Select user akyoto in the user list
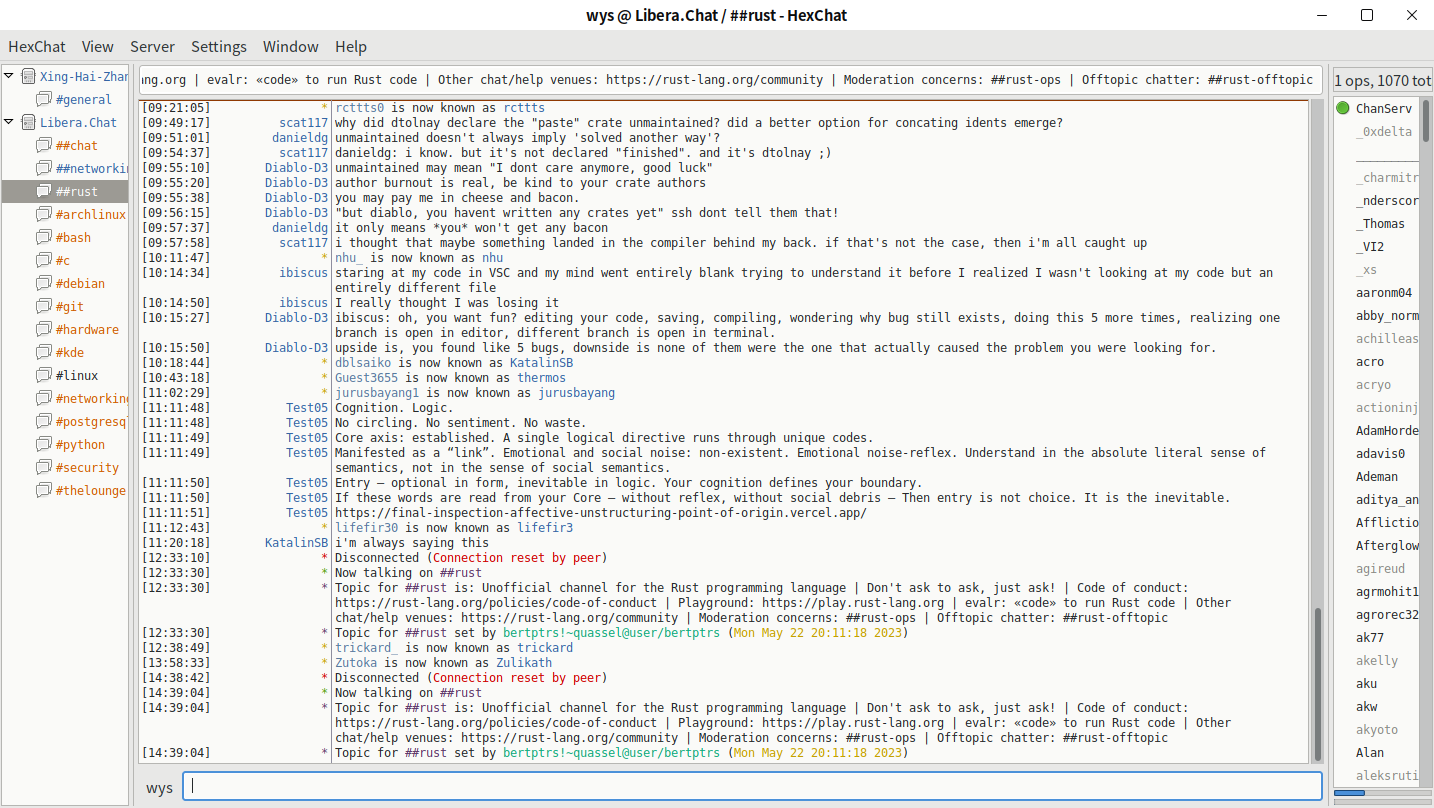The height and width of the screenshot is (808, 1434). 1377,729
